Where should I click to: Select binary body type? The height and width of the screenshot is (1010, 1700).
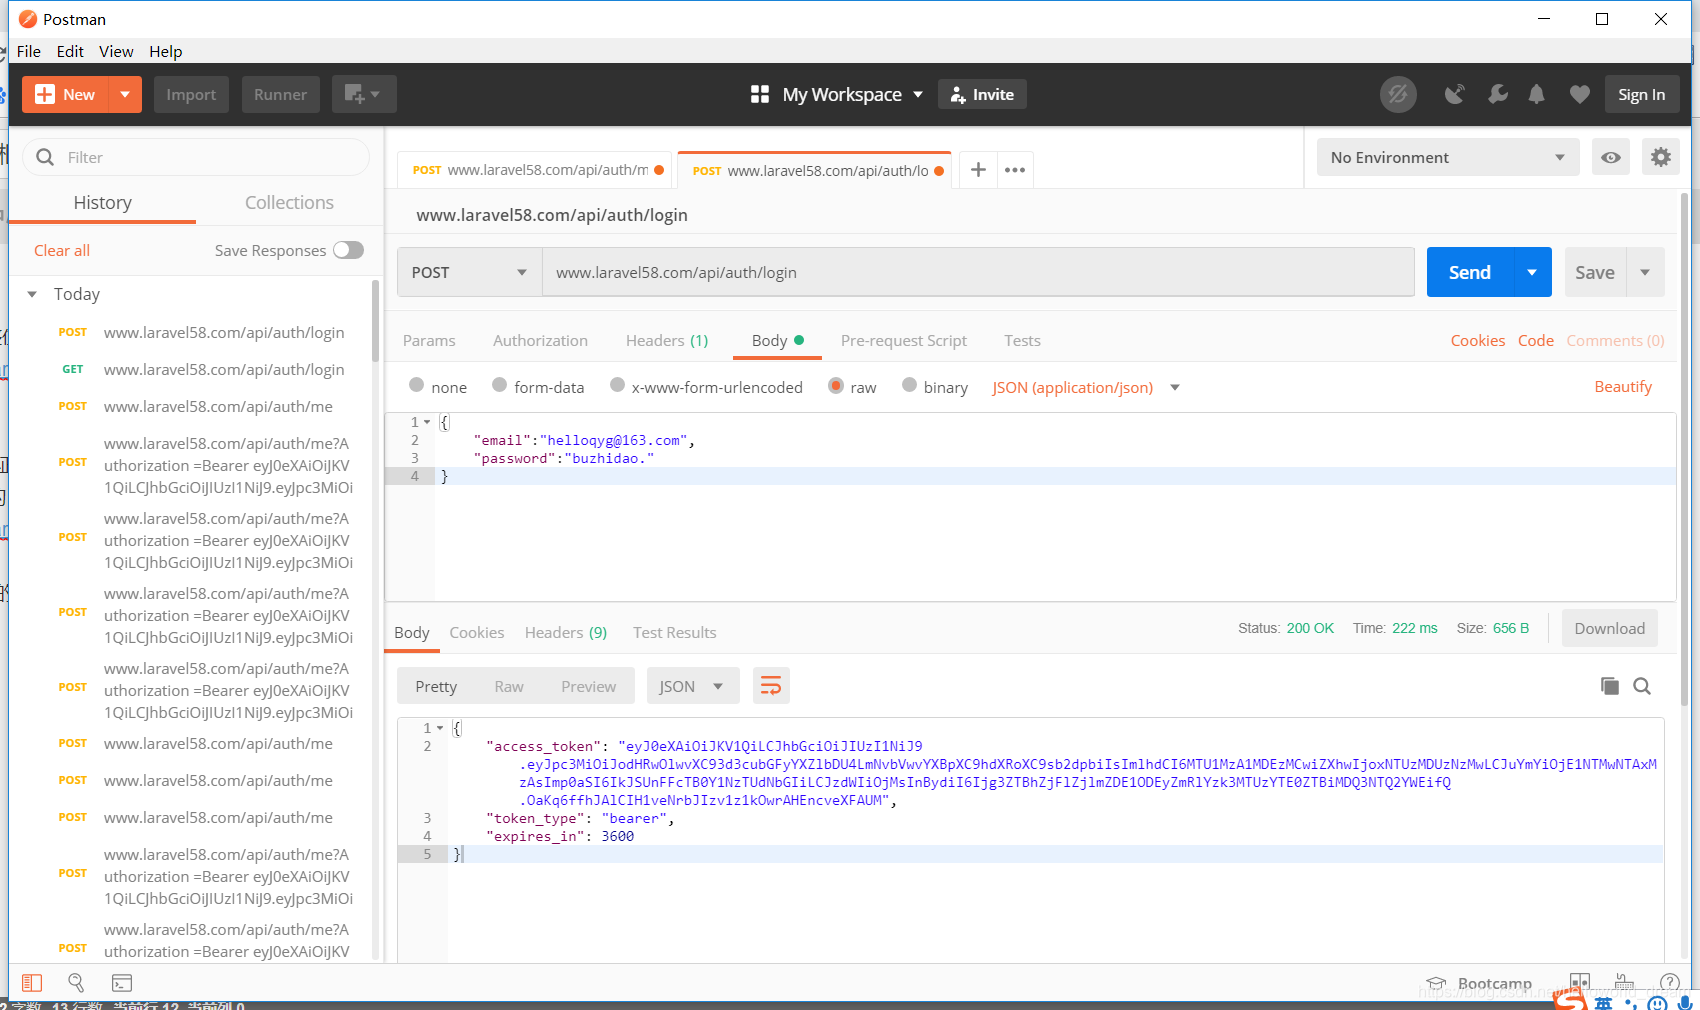point(909,386)
